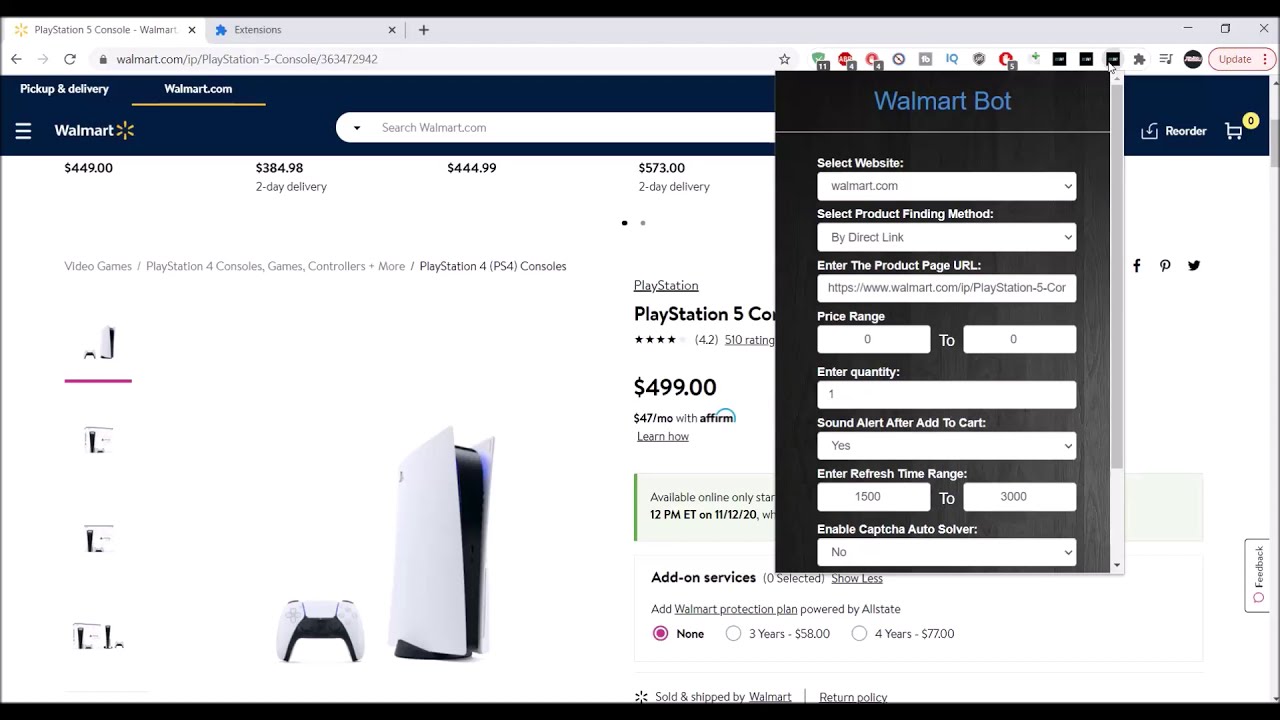Close the PlayStation 5 Console tab
Viewport: 1280px width, 720px height.
pyautogui.click(x=192, y=30)
